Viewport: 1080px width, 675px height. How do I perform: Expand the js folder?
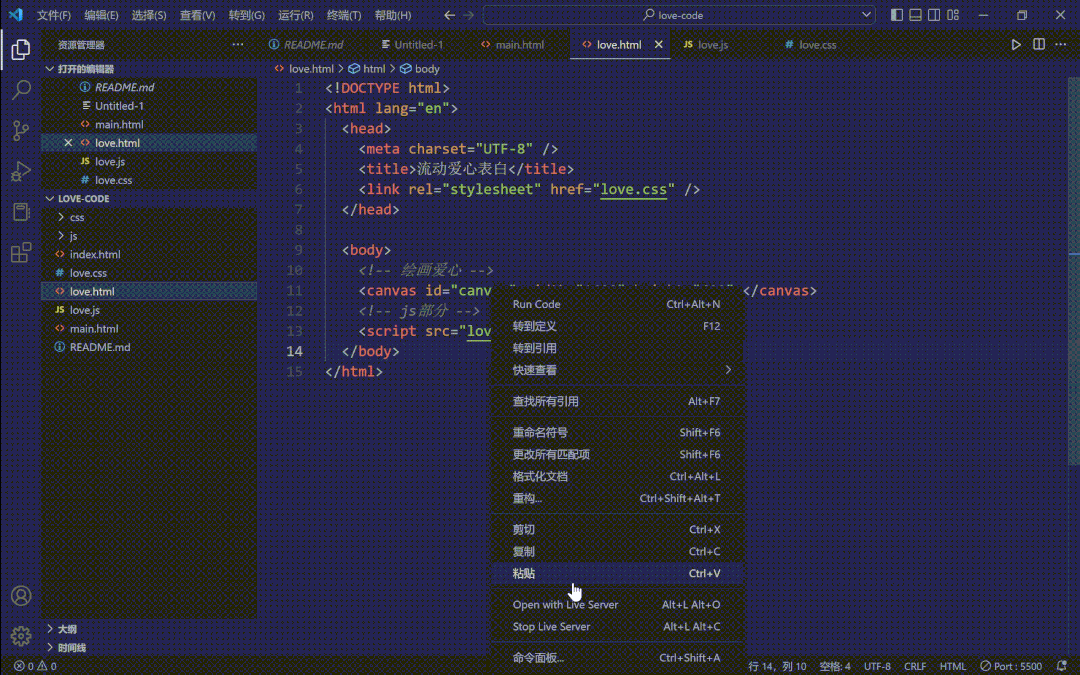[61, 236]
